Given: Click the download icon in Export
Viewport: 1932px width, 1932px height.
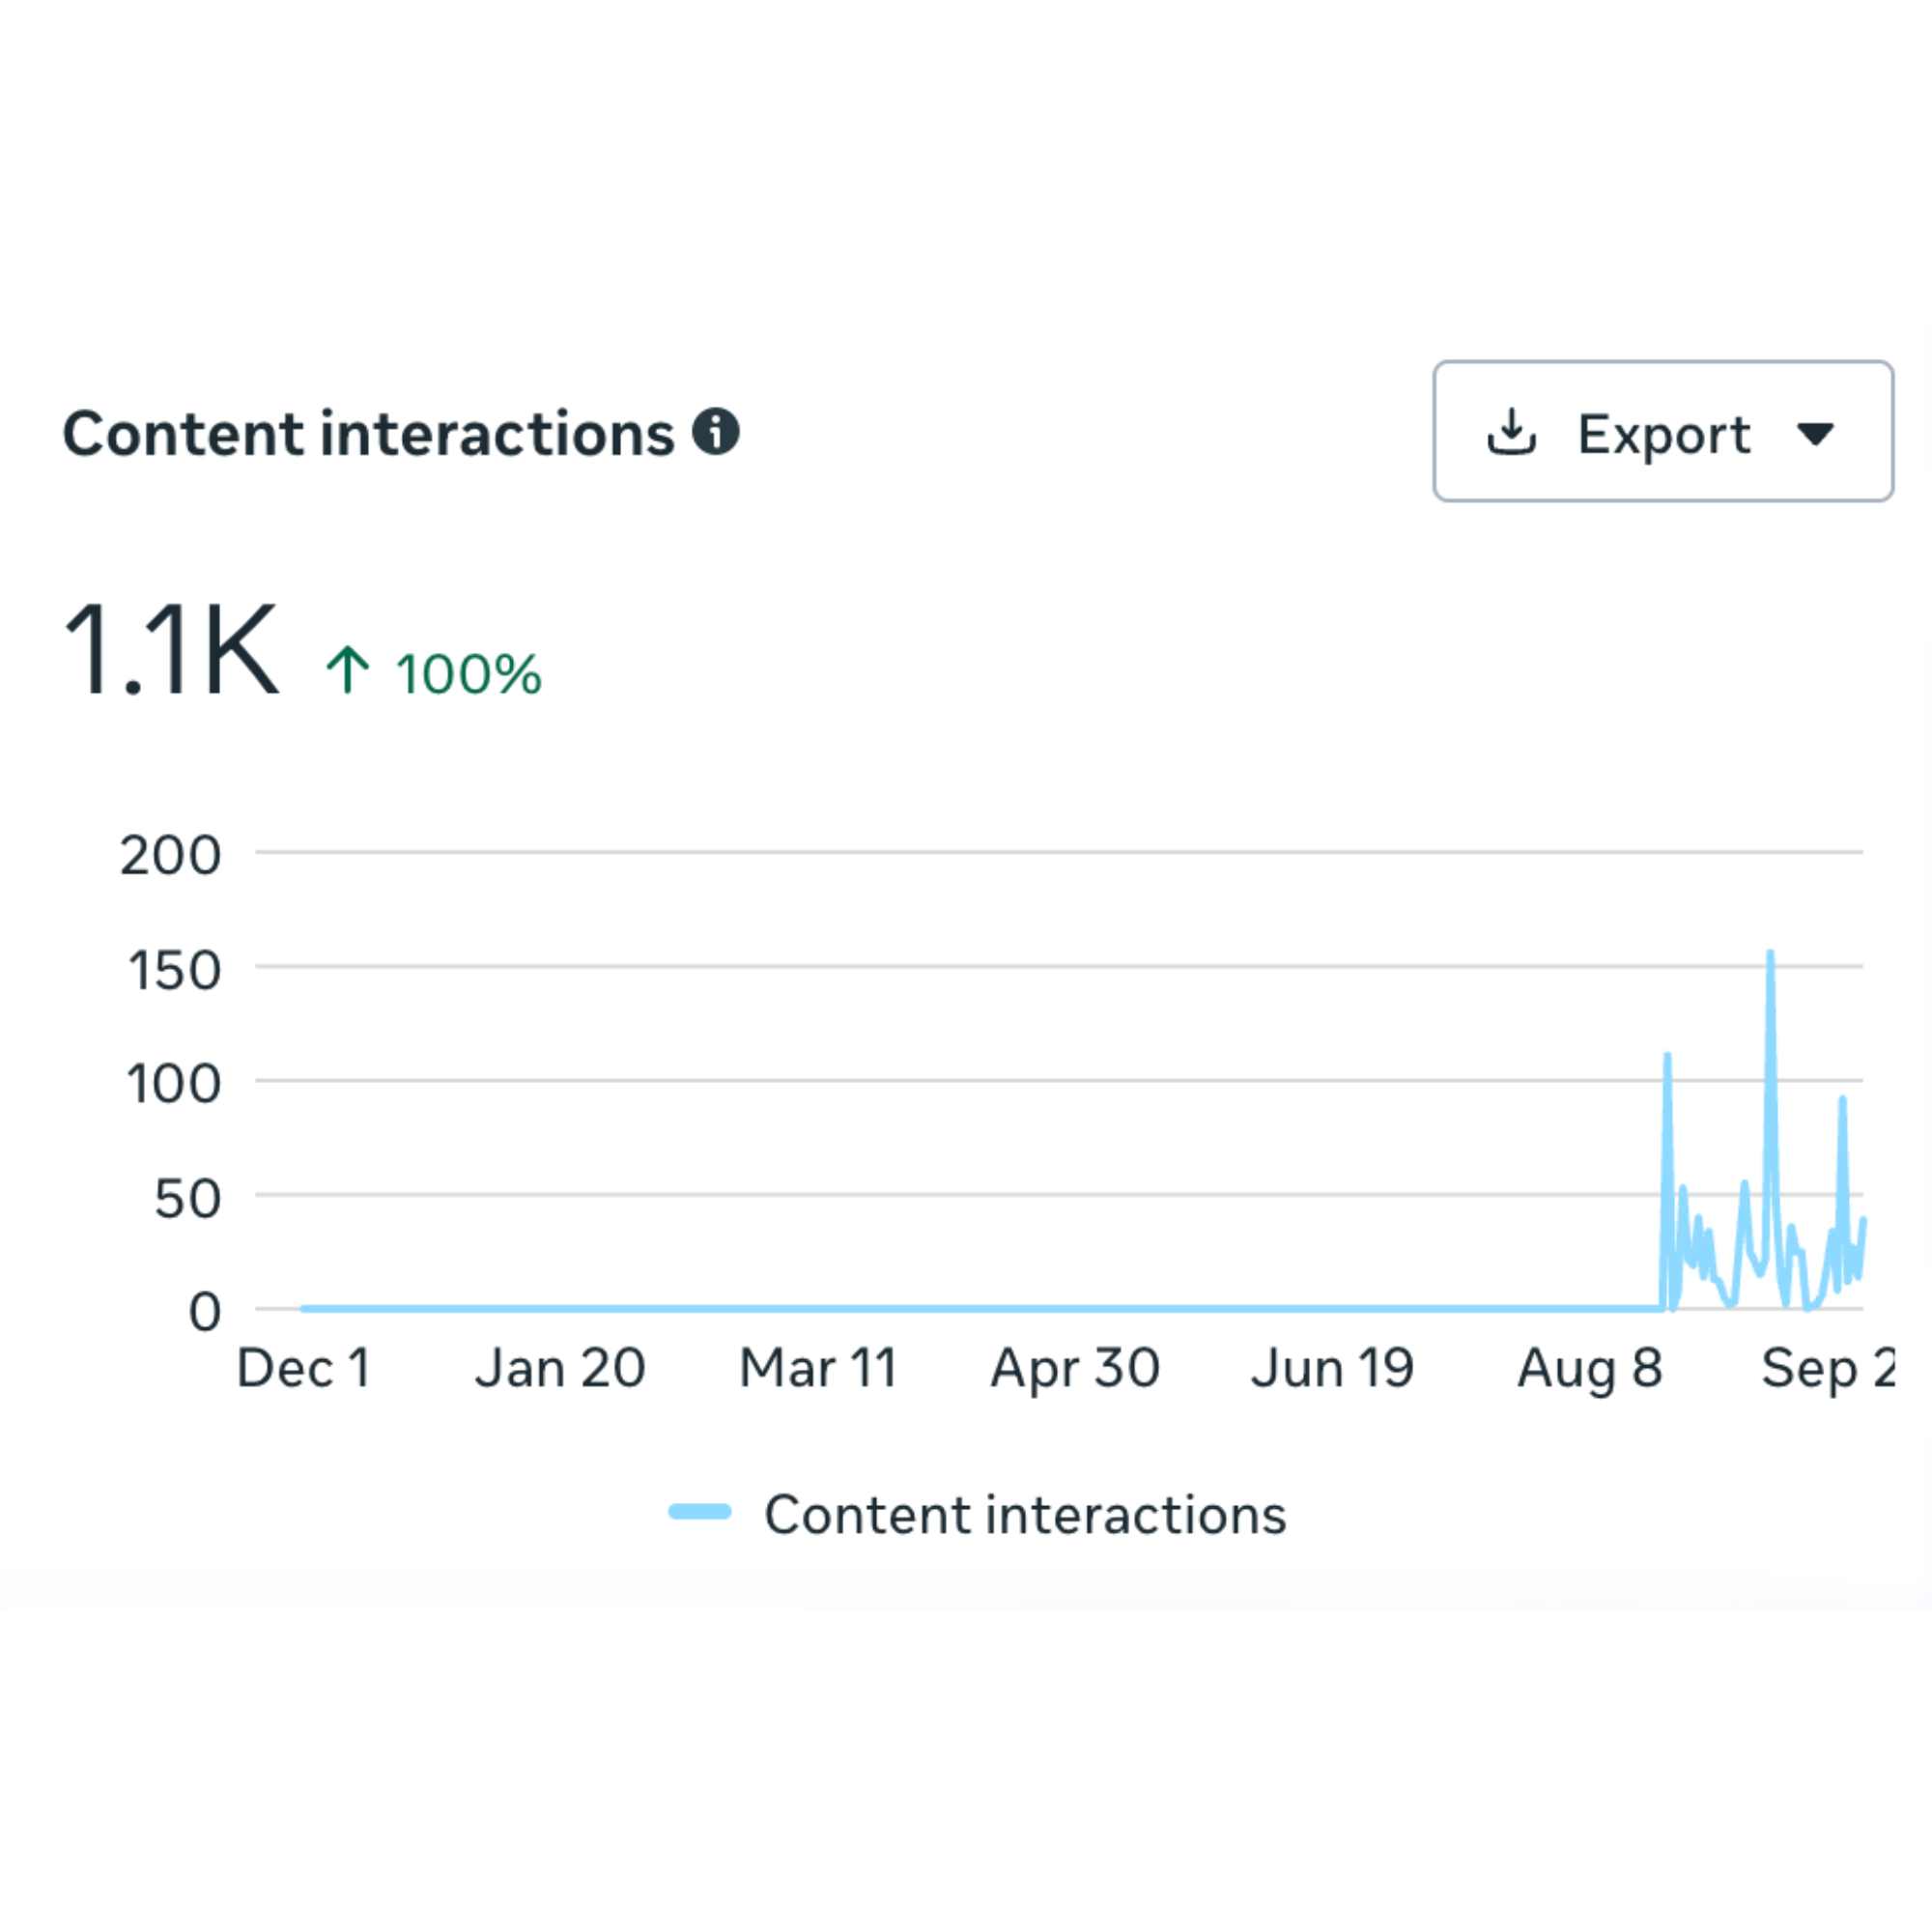Looking at the screenshot, I should (x=1511, y=432).
